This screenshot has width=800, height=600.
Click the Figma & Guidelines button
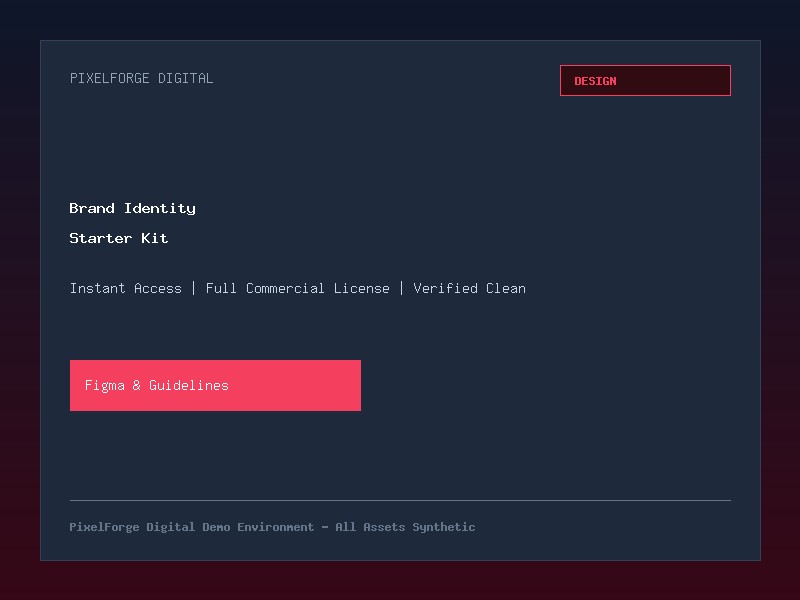point(215,385)
